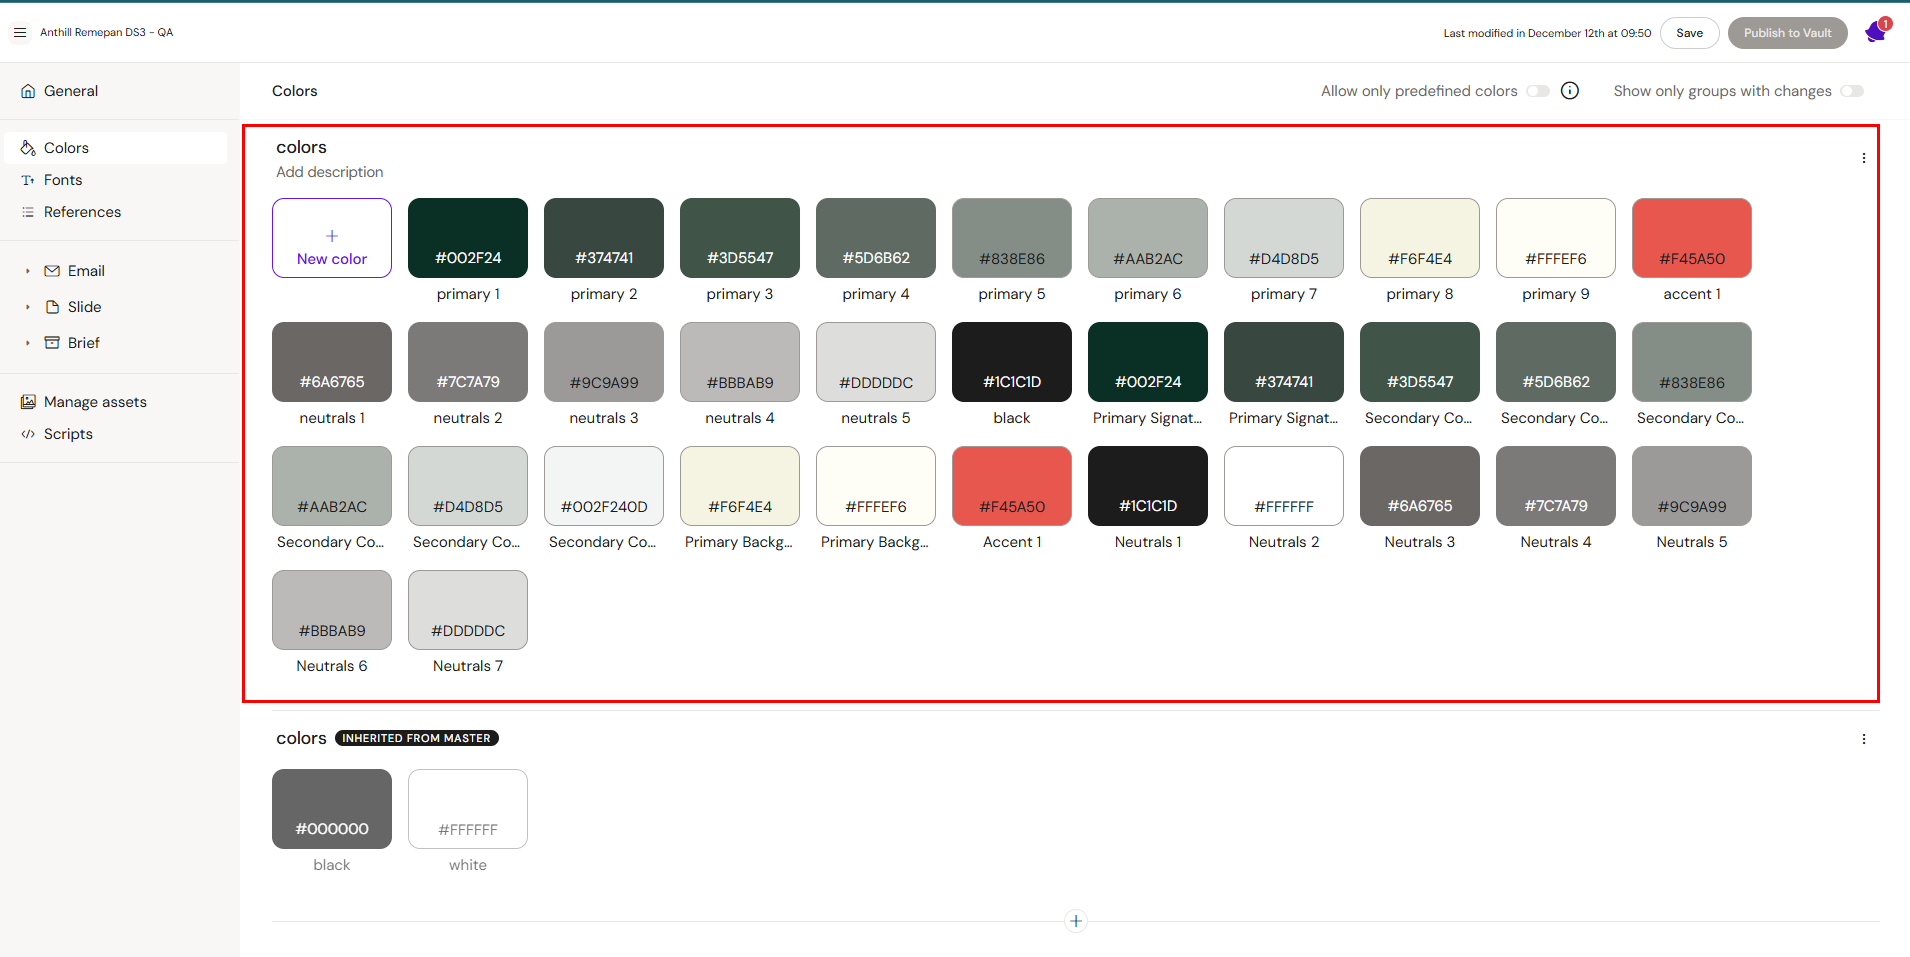Open the inherited colors group options menu
This screenshot has height=957, width=1910.
click(x=1863, y=739)
